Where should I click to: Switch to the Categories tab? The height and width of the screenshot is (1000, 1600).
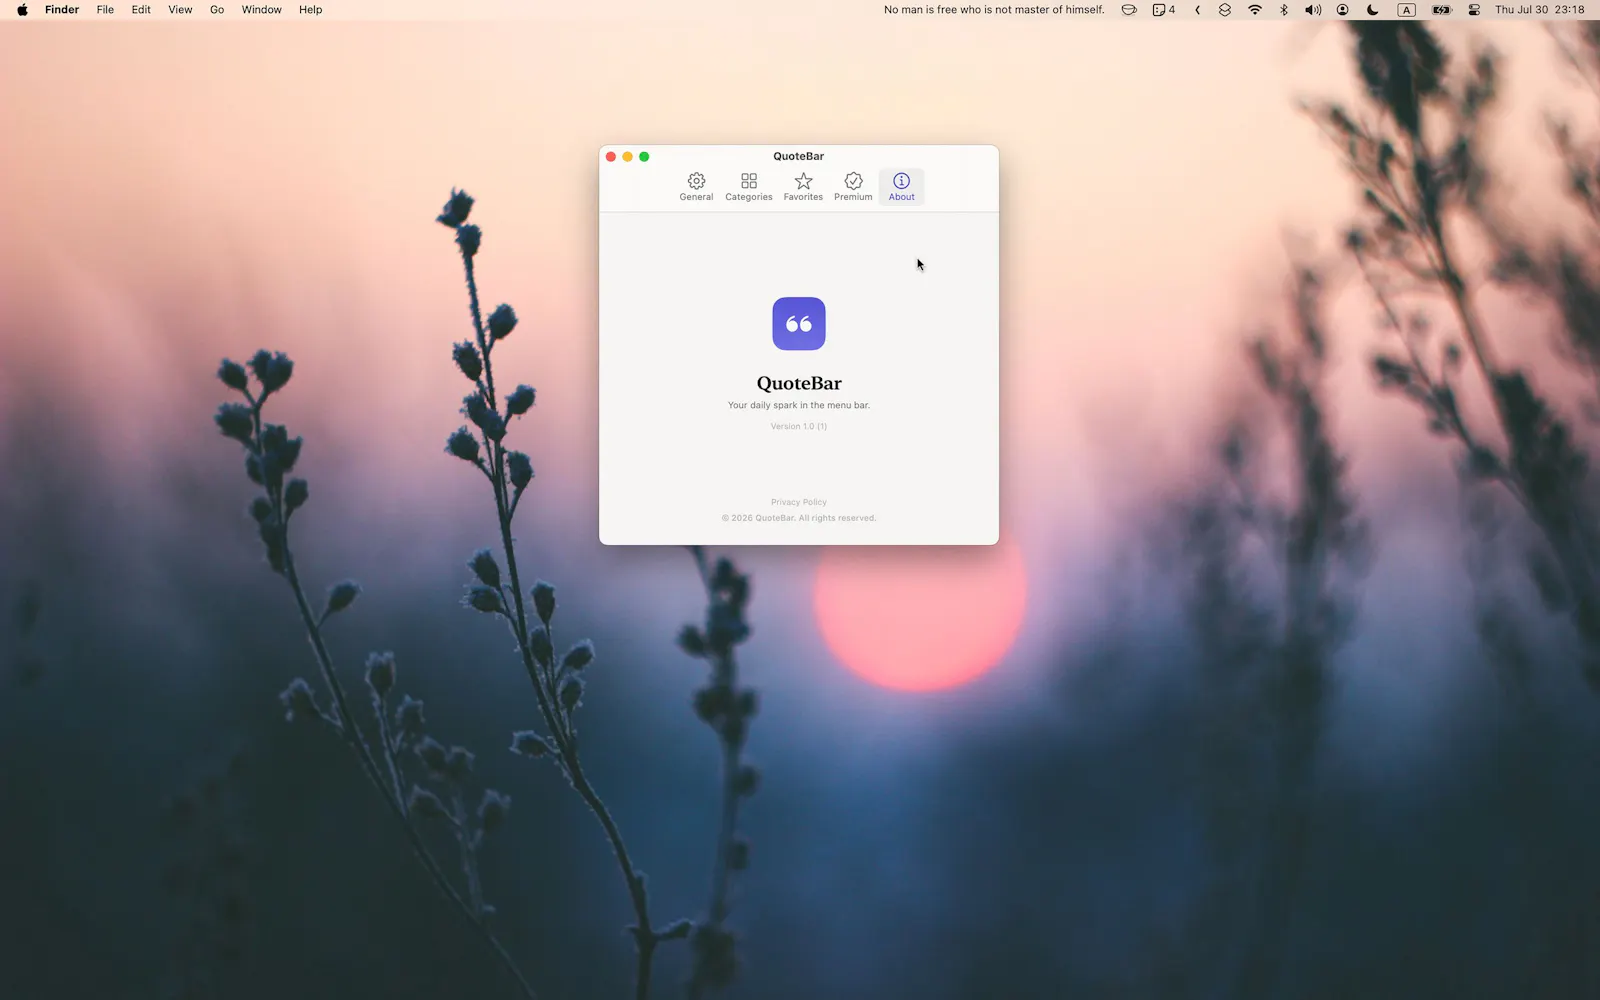[x=748, y=186]
